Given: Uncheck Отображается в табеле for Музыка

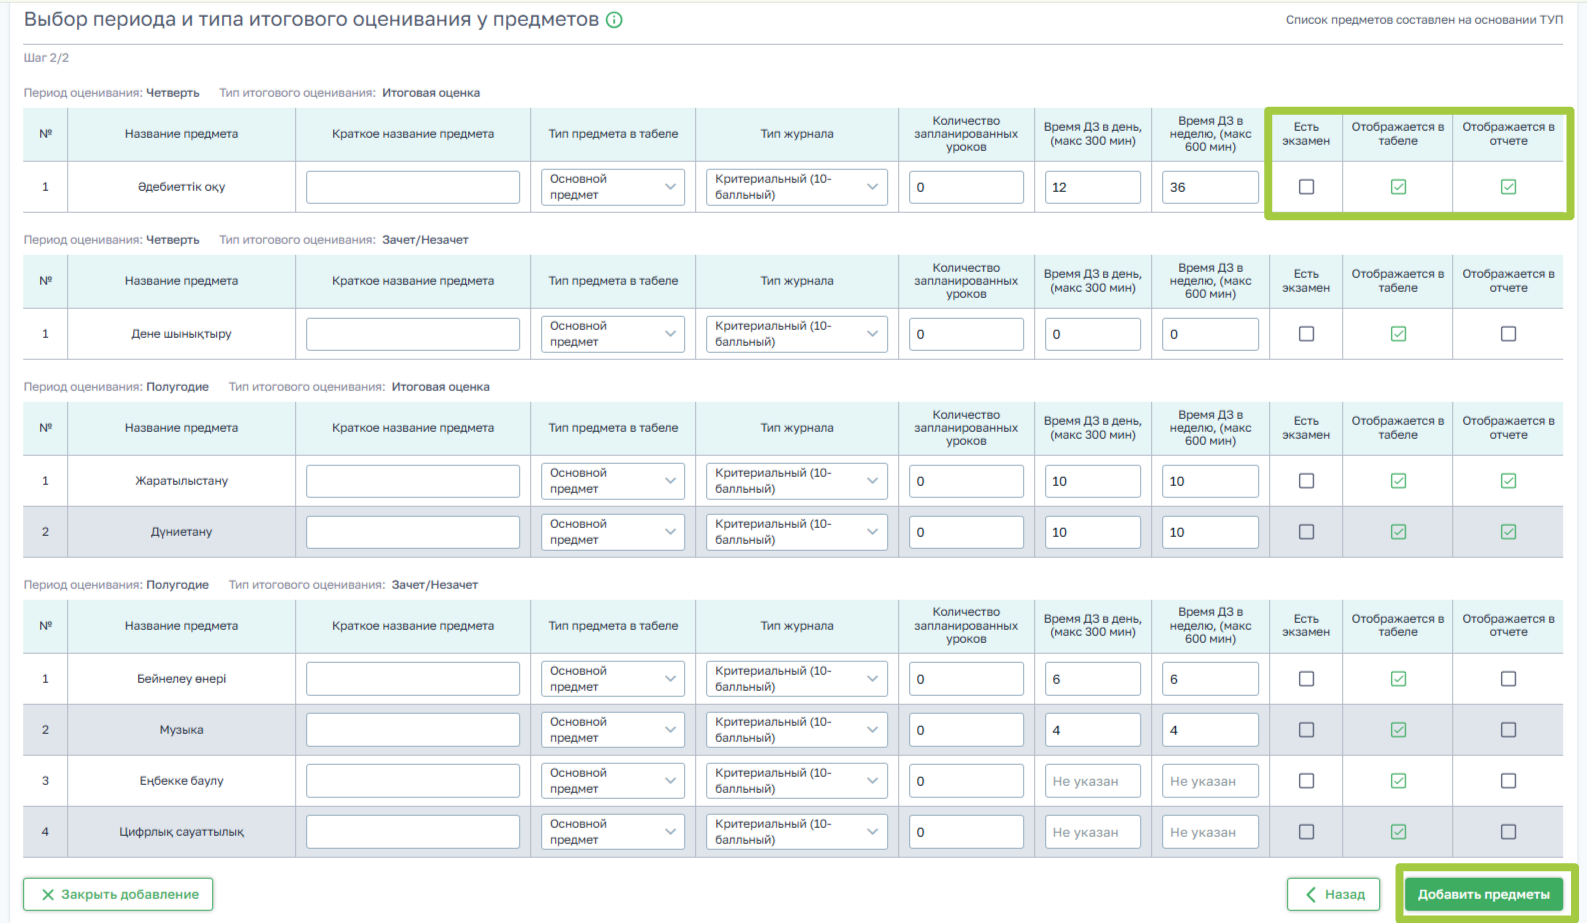Looking at the screenshot, I should point(1398,730).
